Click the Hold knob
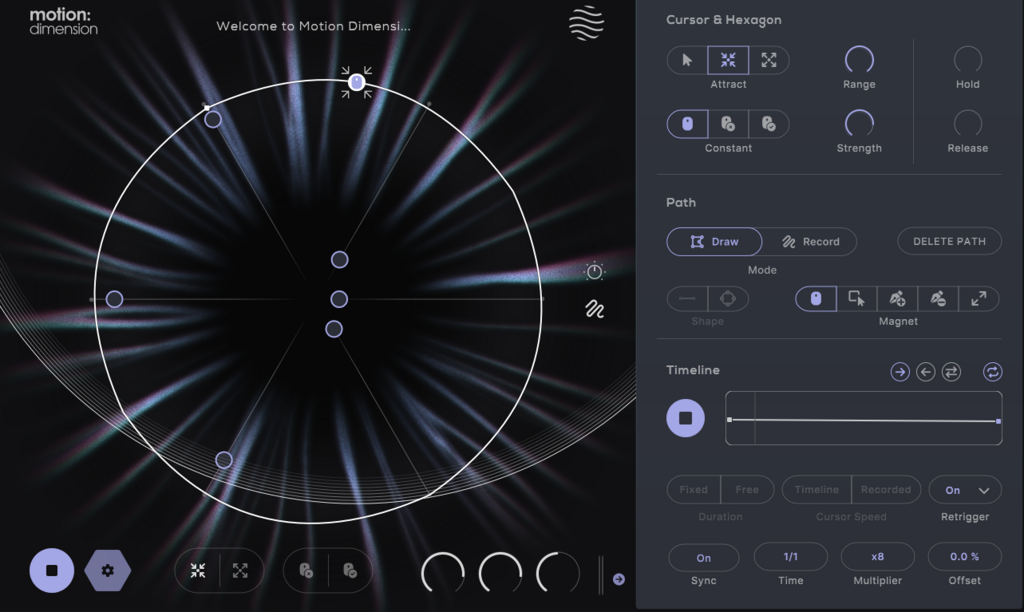Screen dimensions: 1024x612 point(968,60)
